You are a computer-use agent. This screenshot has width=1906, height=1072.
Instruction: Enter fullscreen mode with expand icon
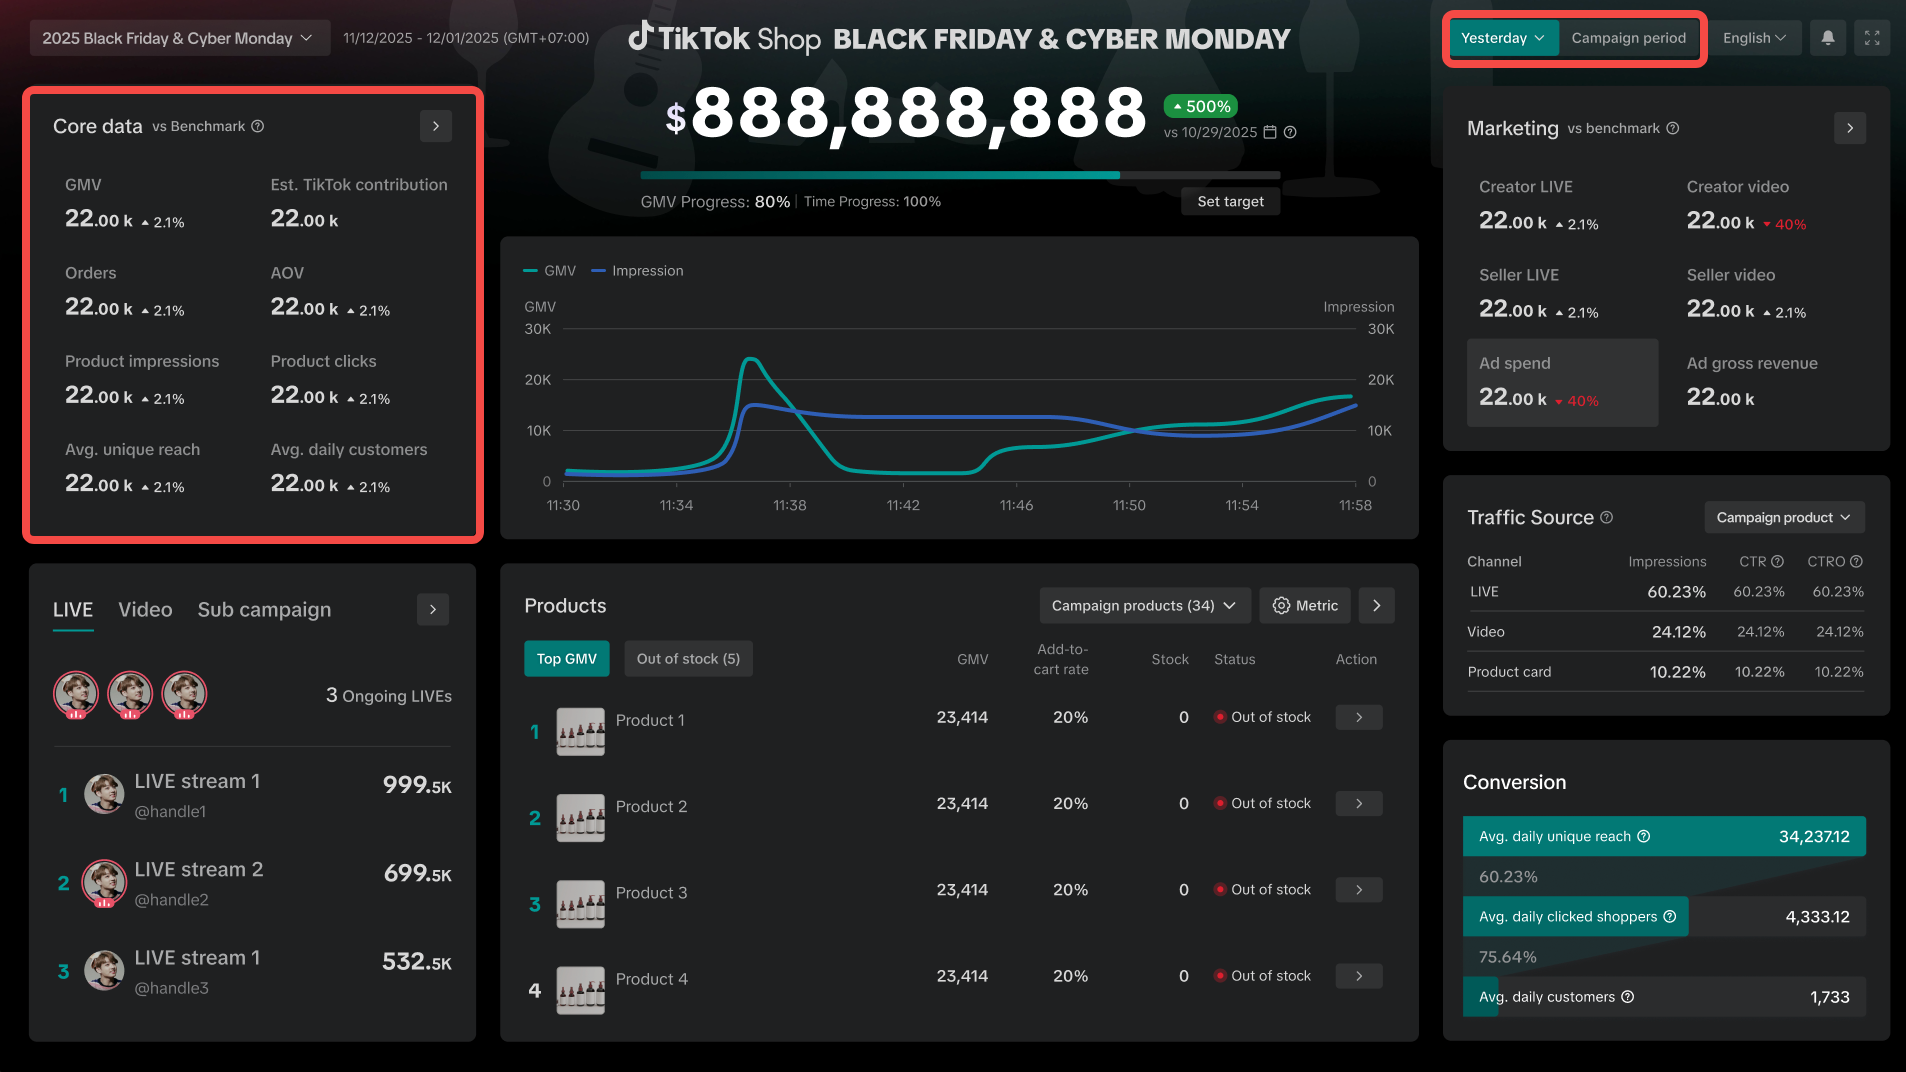[1872, 38]
